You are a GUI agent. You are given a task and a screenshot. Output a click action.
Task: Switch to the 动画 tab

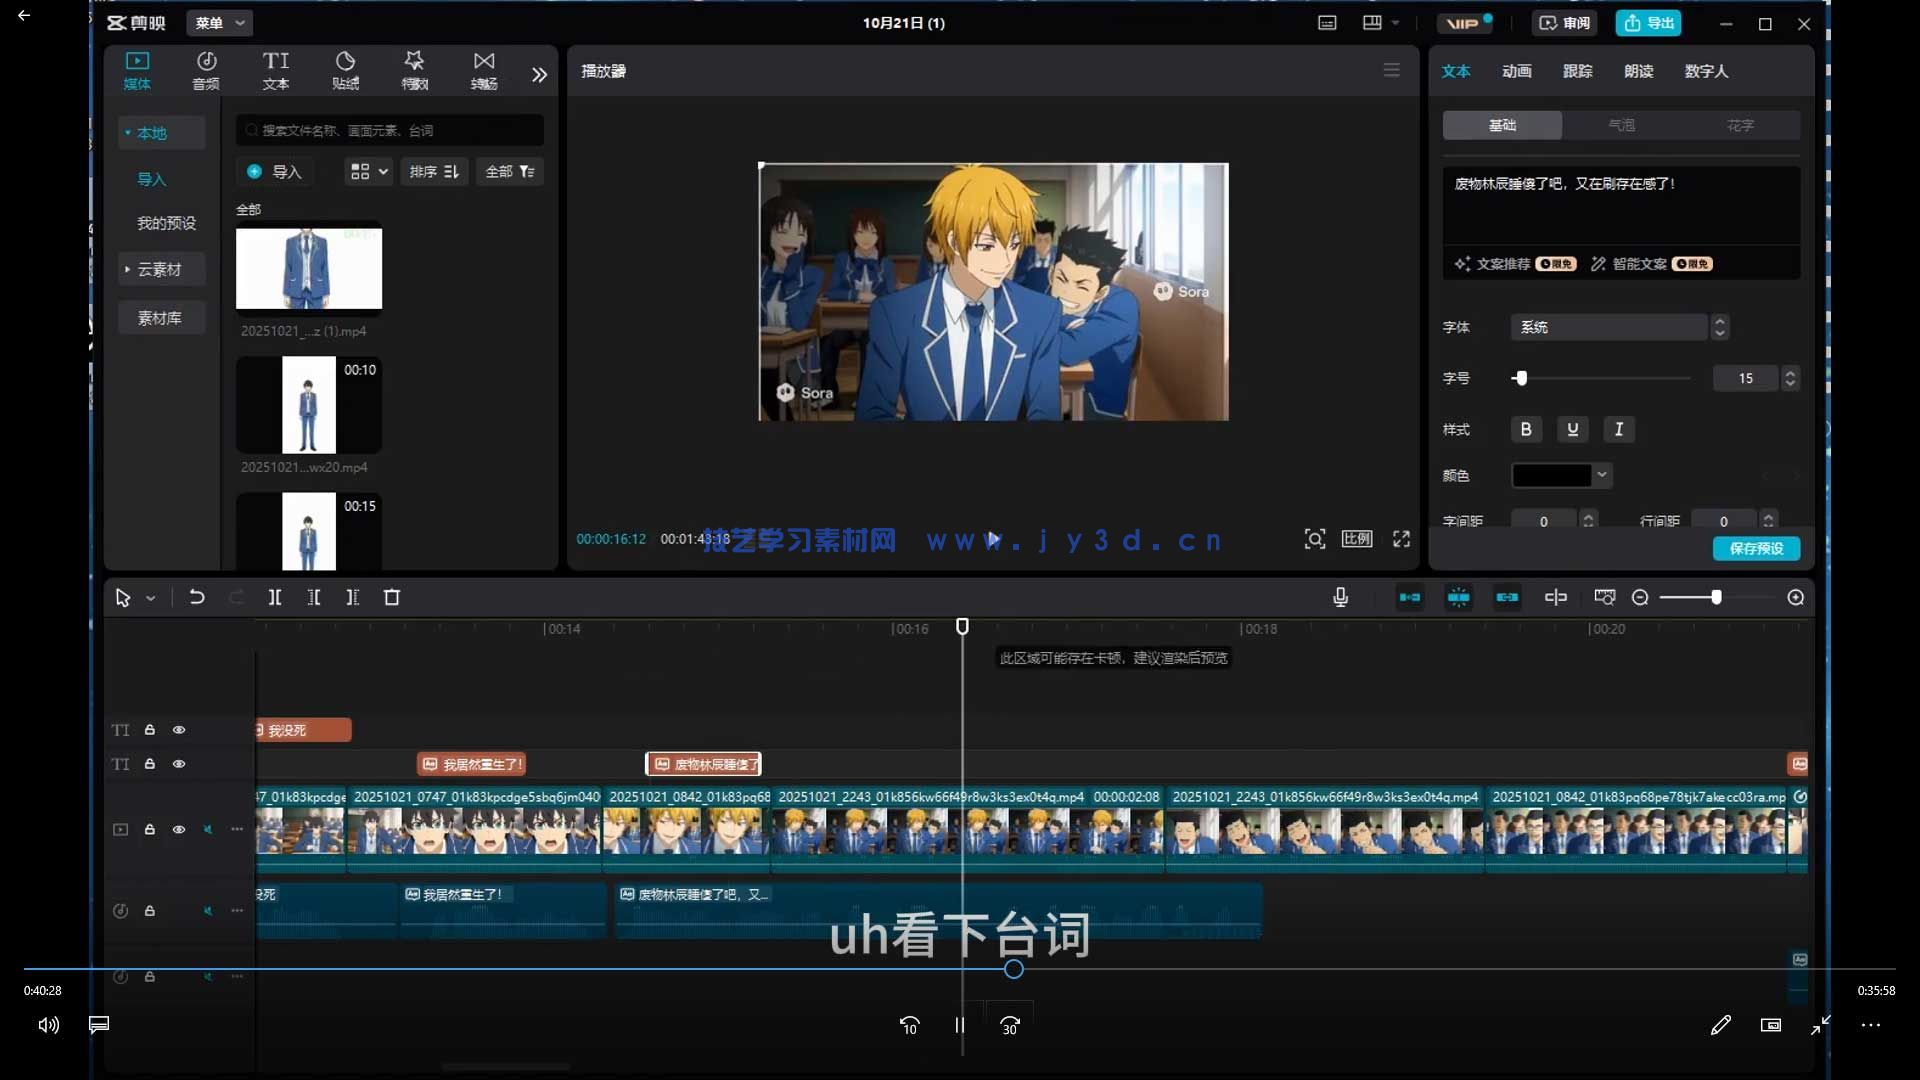tap(1516, 71)
